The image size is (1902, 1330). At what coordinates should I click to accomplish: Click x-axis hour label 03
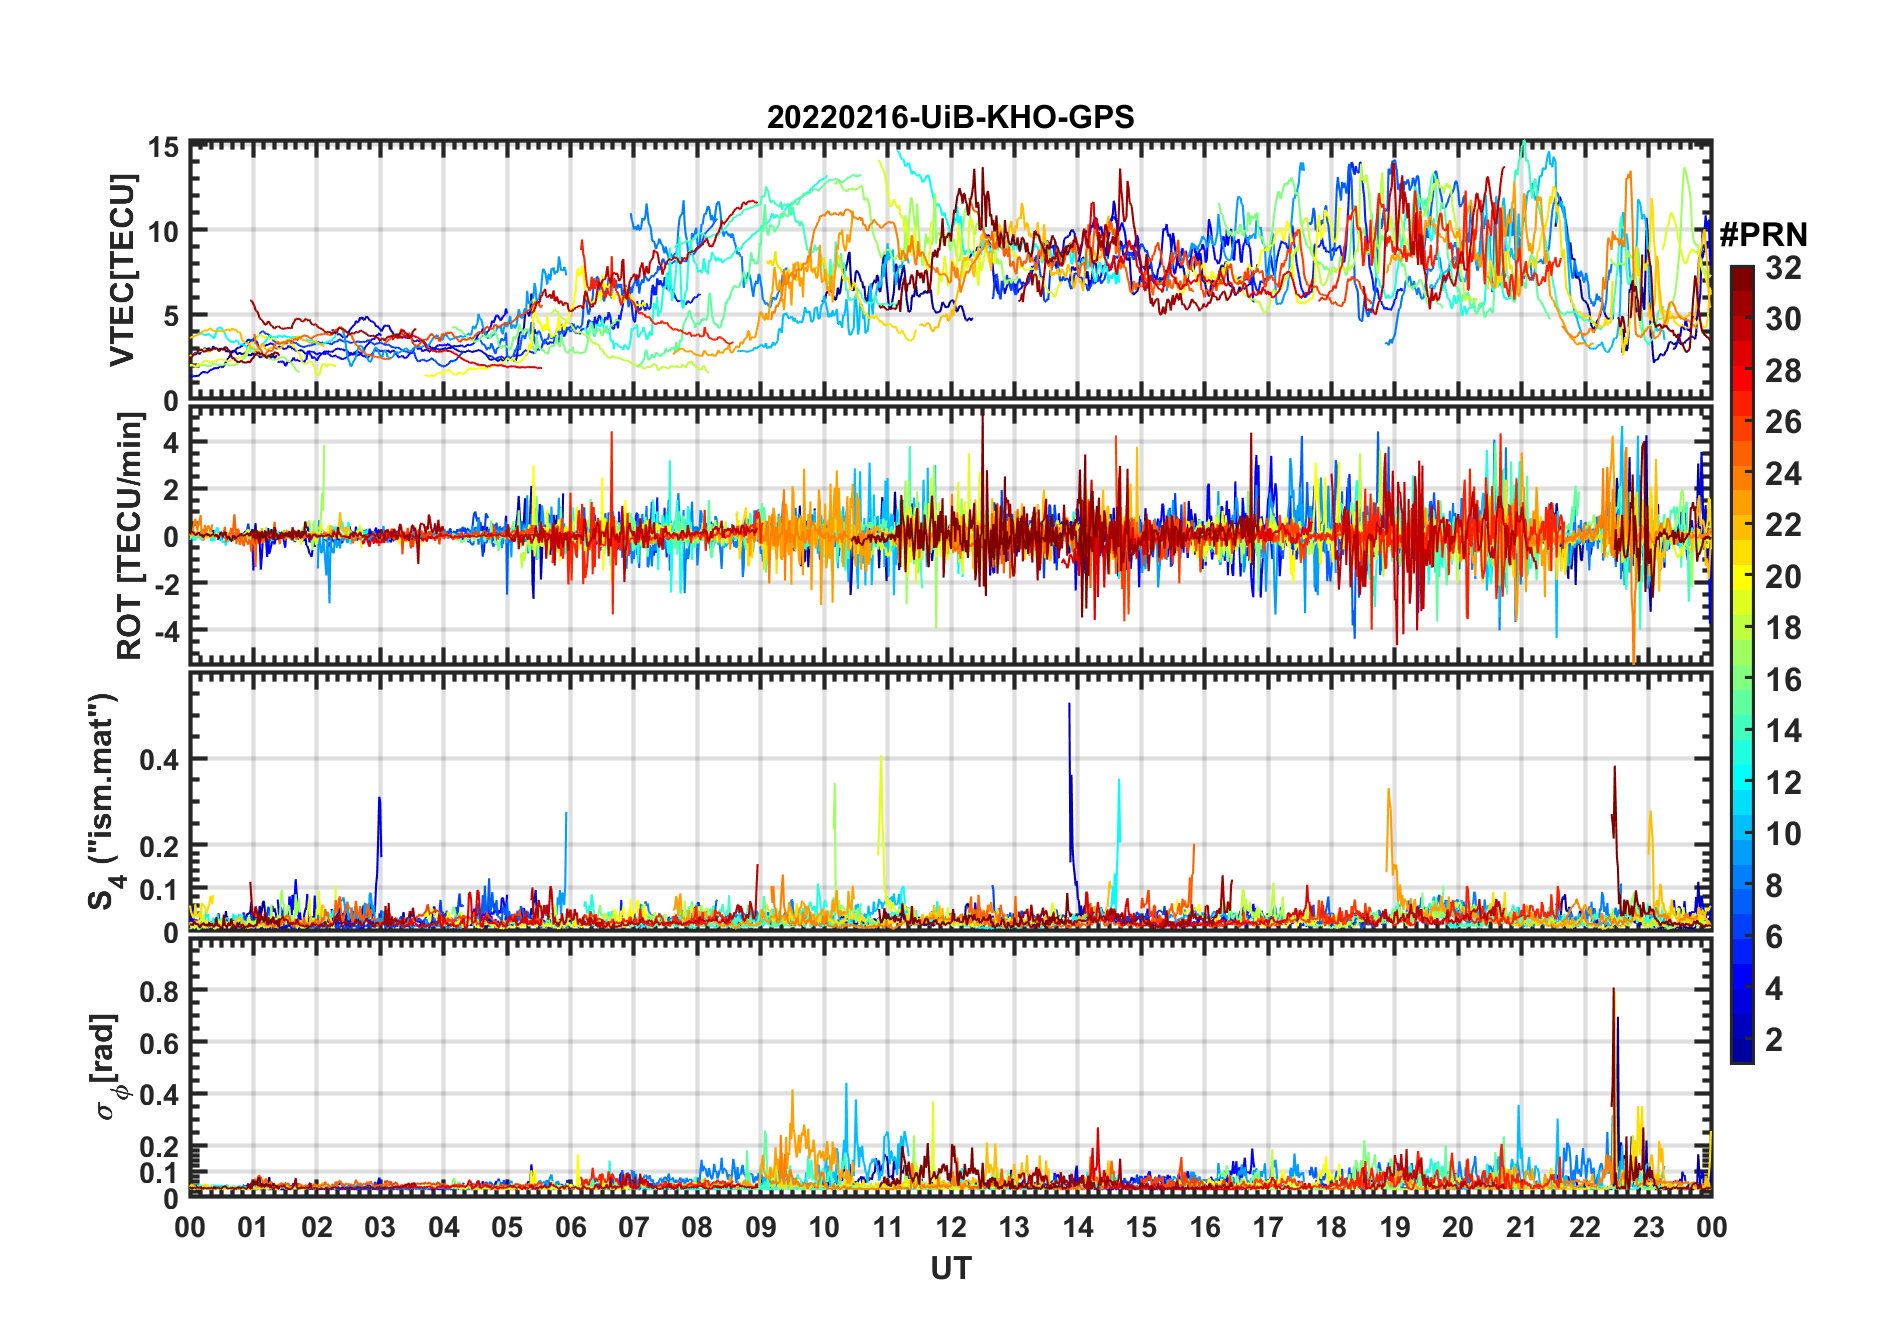click(380, 1227)
